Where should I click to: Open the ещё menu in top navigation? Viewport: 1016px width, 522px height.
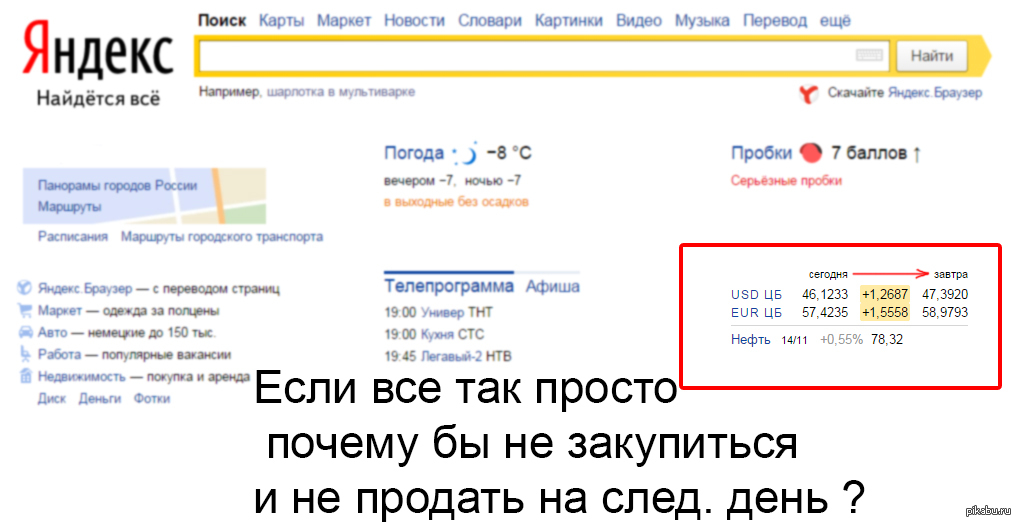[836, 20]
